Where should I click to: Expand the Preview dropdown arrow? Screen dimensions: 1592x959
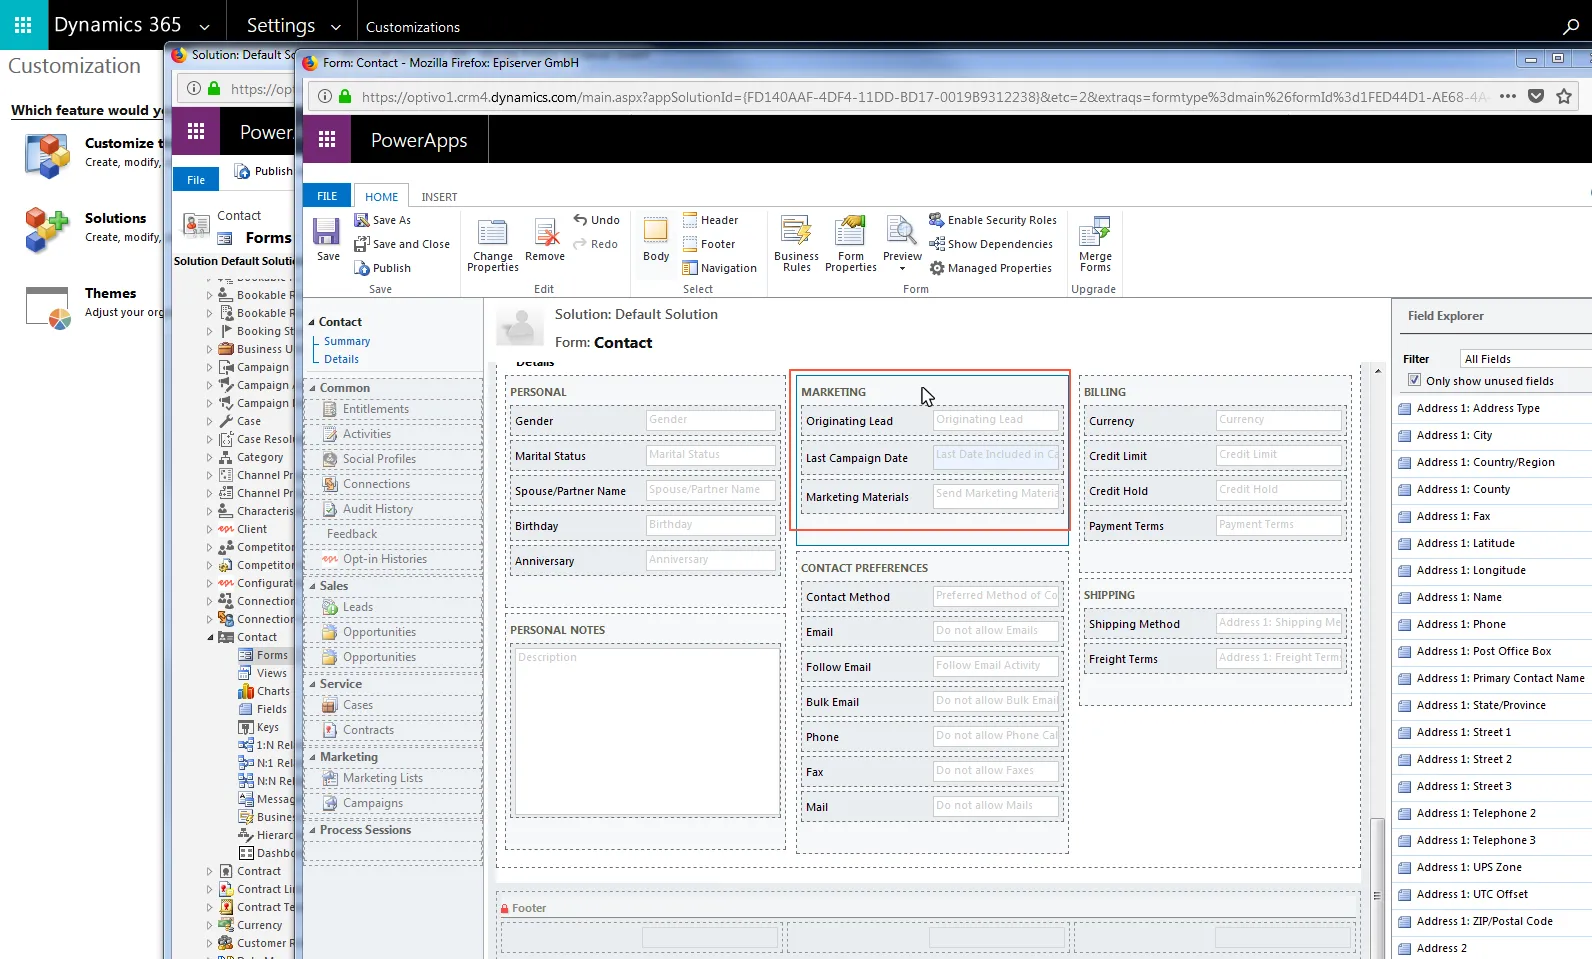tap(902, 269)
